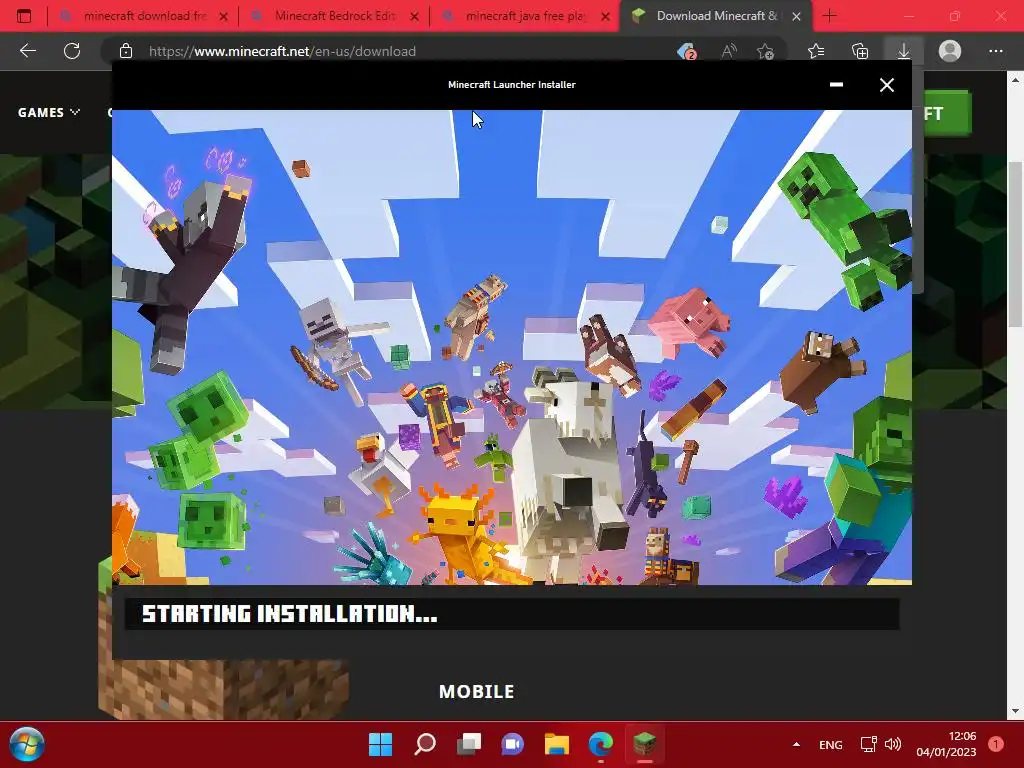
Task: Switch to 'minecraft download fre' tab
Action: pyautogui.click(x=143, y=16)
